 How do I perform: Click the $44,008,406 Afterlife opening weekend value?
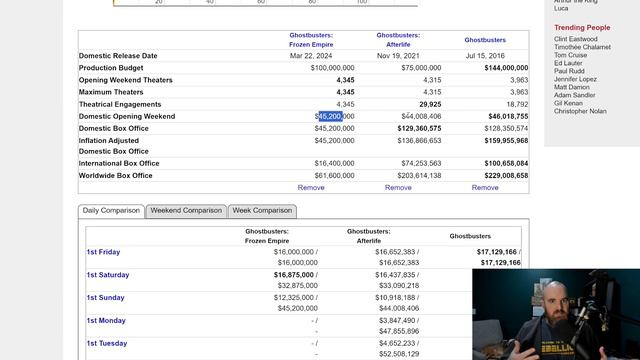pyautogui.click(x=421, y=117)
